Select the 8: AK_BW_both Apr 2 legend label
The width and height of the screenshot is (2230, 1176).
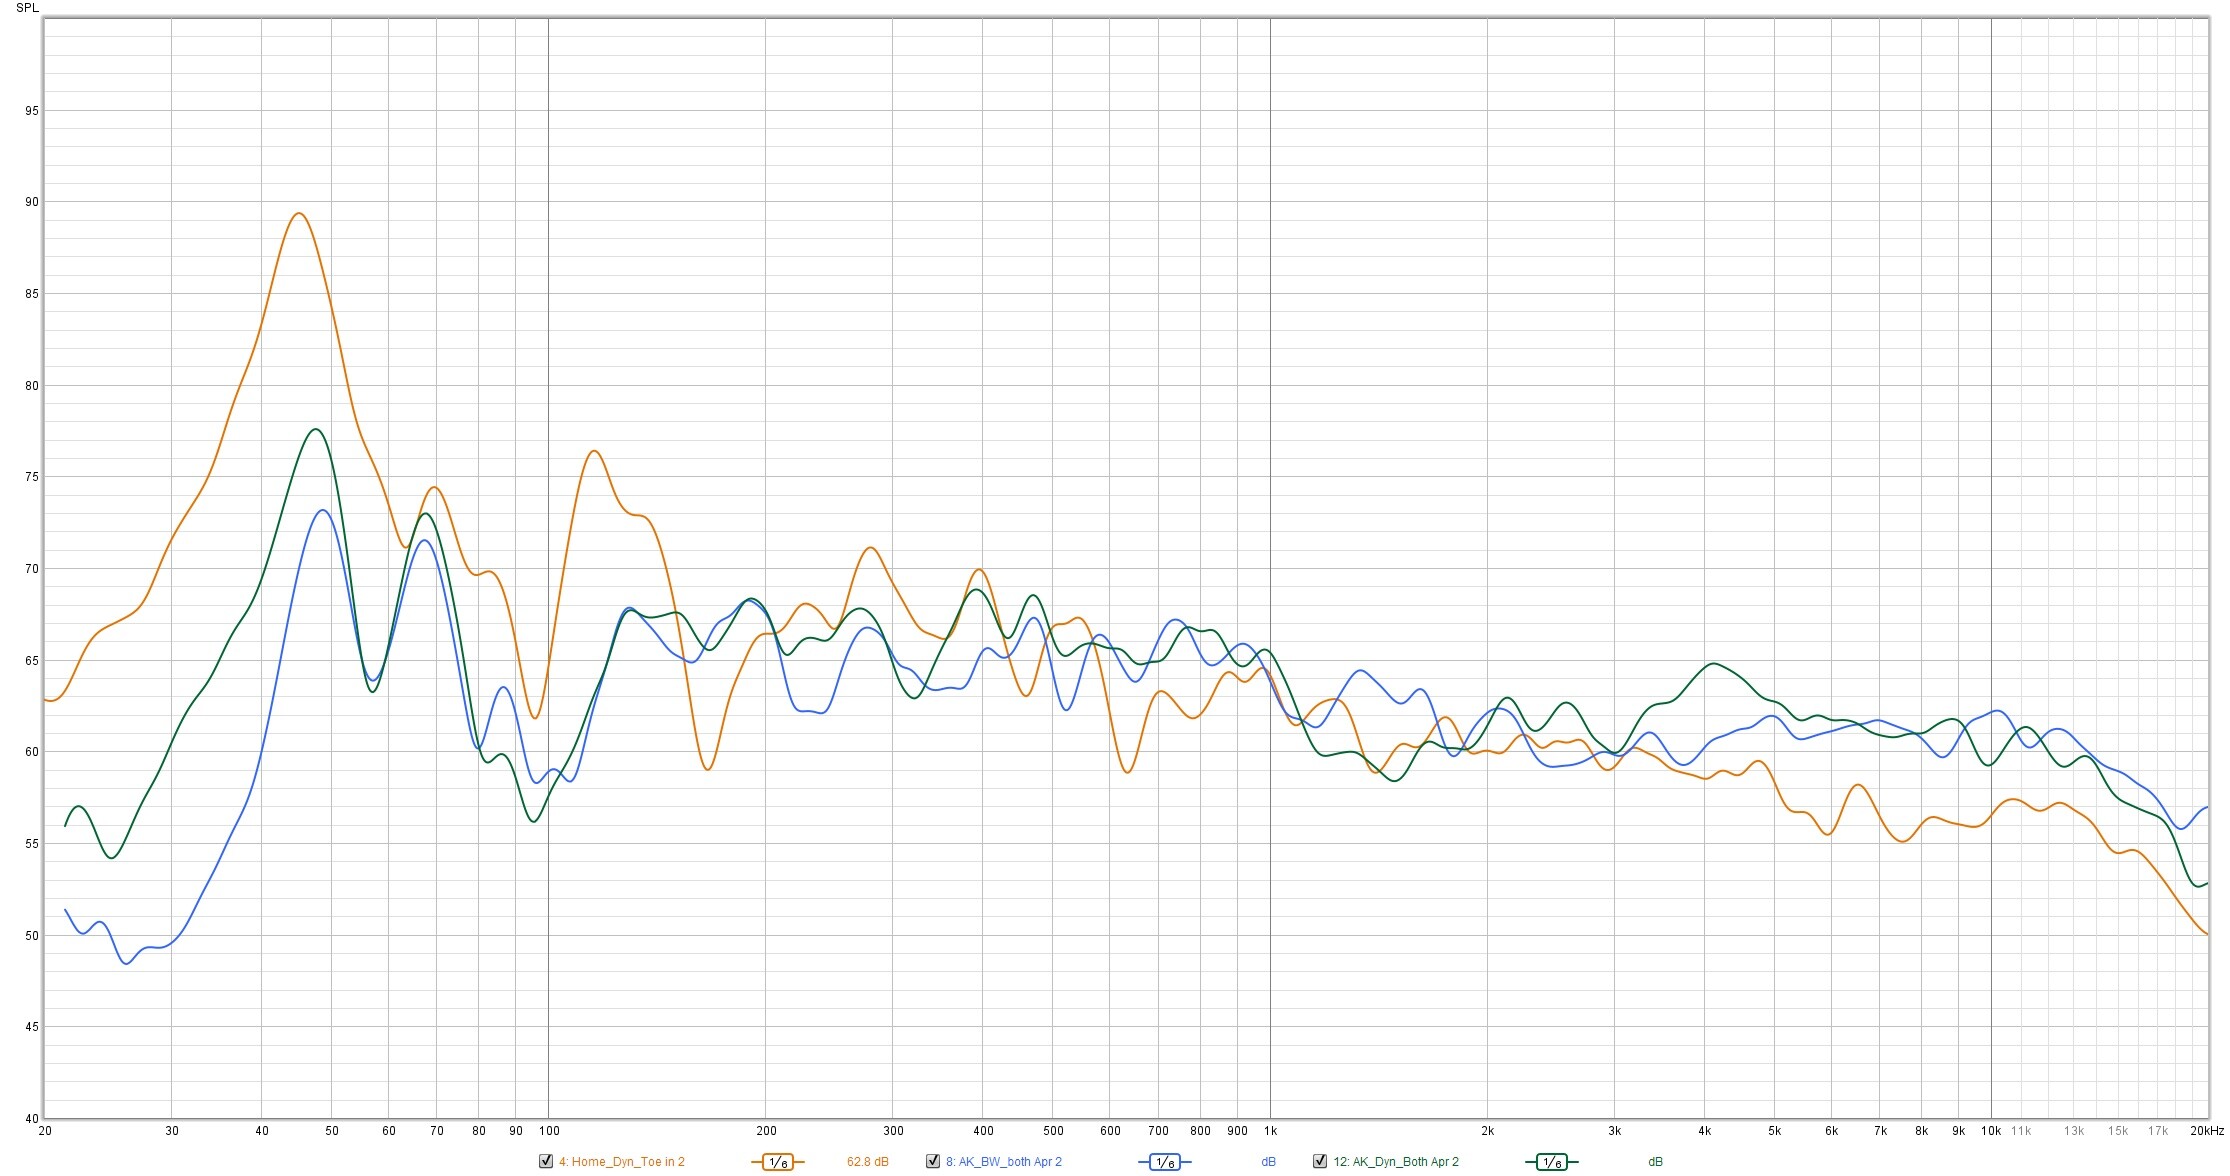(1003, 1162)
